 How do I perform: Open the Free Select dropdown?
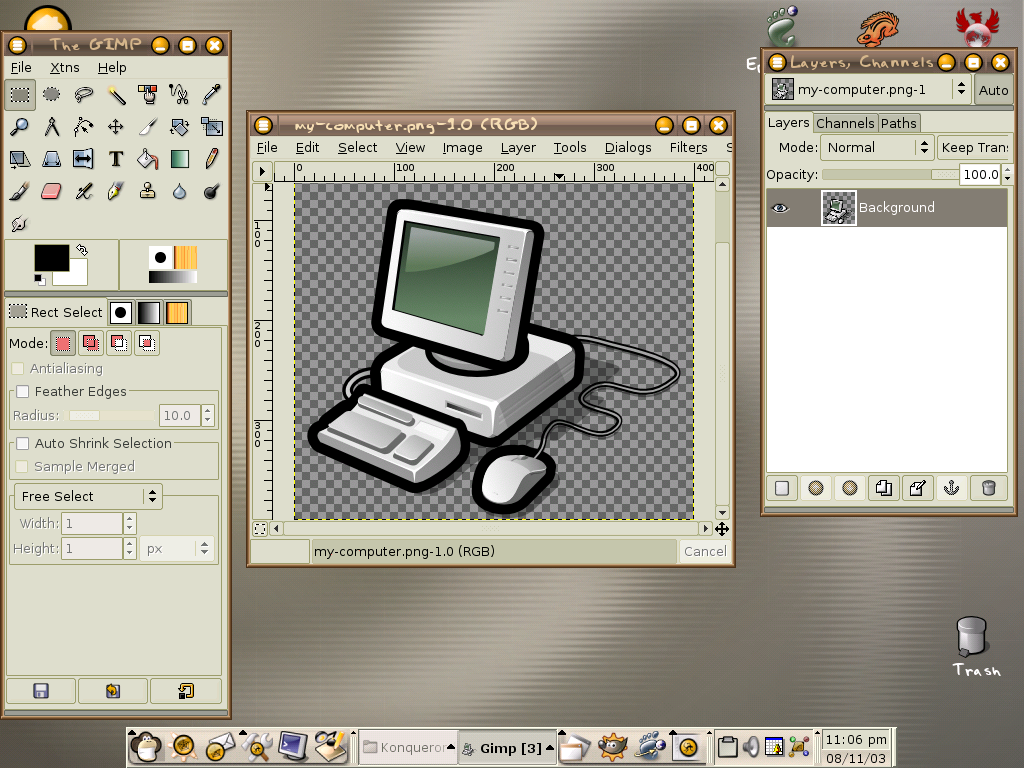(88, 496)
